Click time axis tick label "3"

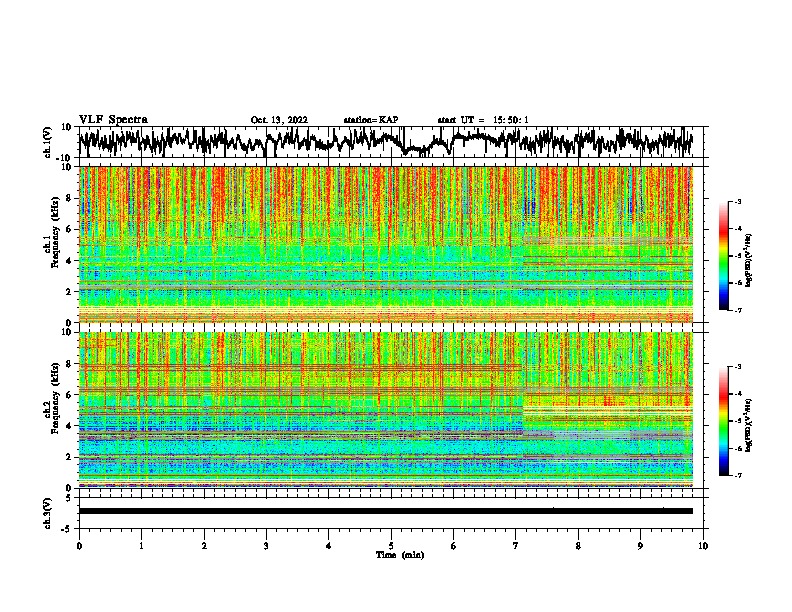[x=266, y=546]
